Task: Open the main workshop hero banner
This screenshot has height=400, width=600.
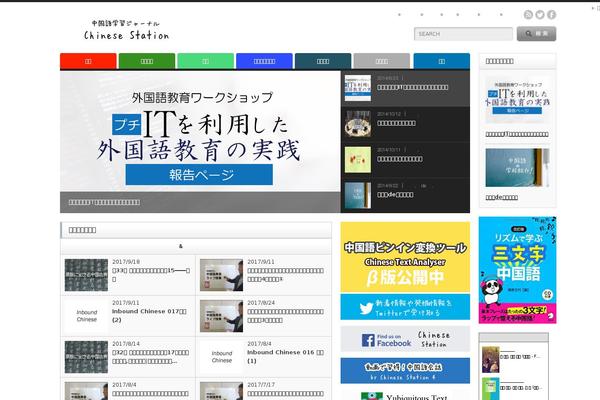Action: pyautogui.click(x=200, y=142)
